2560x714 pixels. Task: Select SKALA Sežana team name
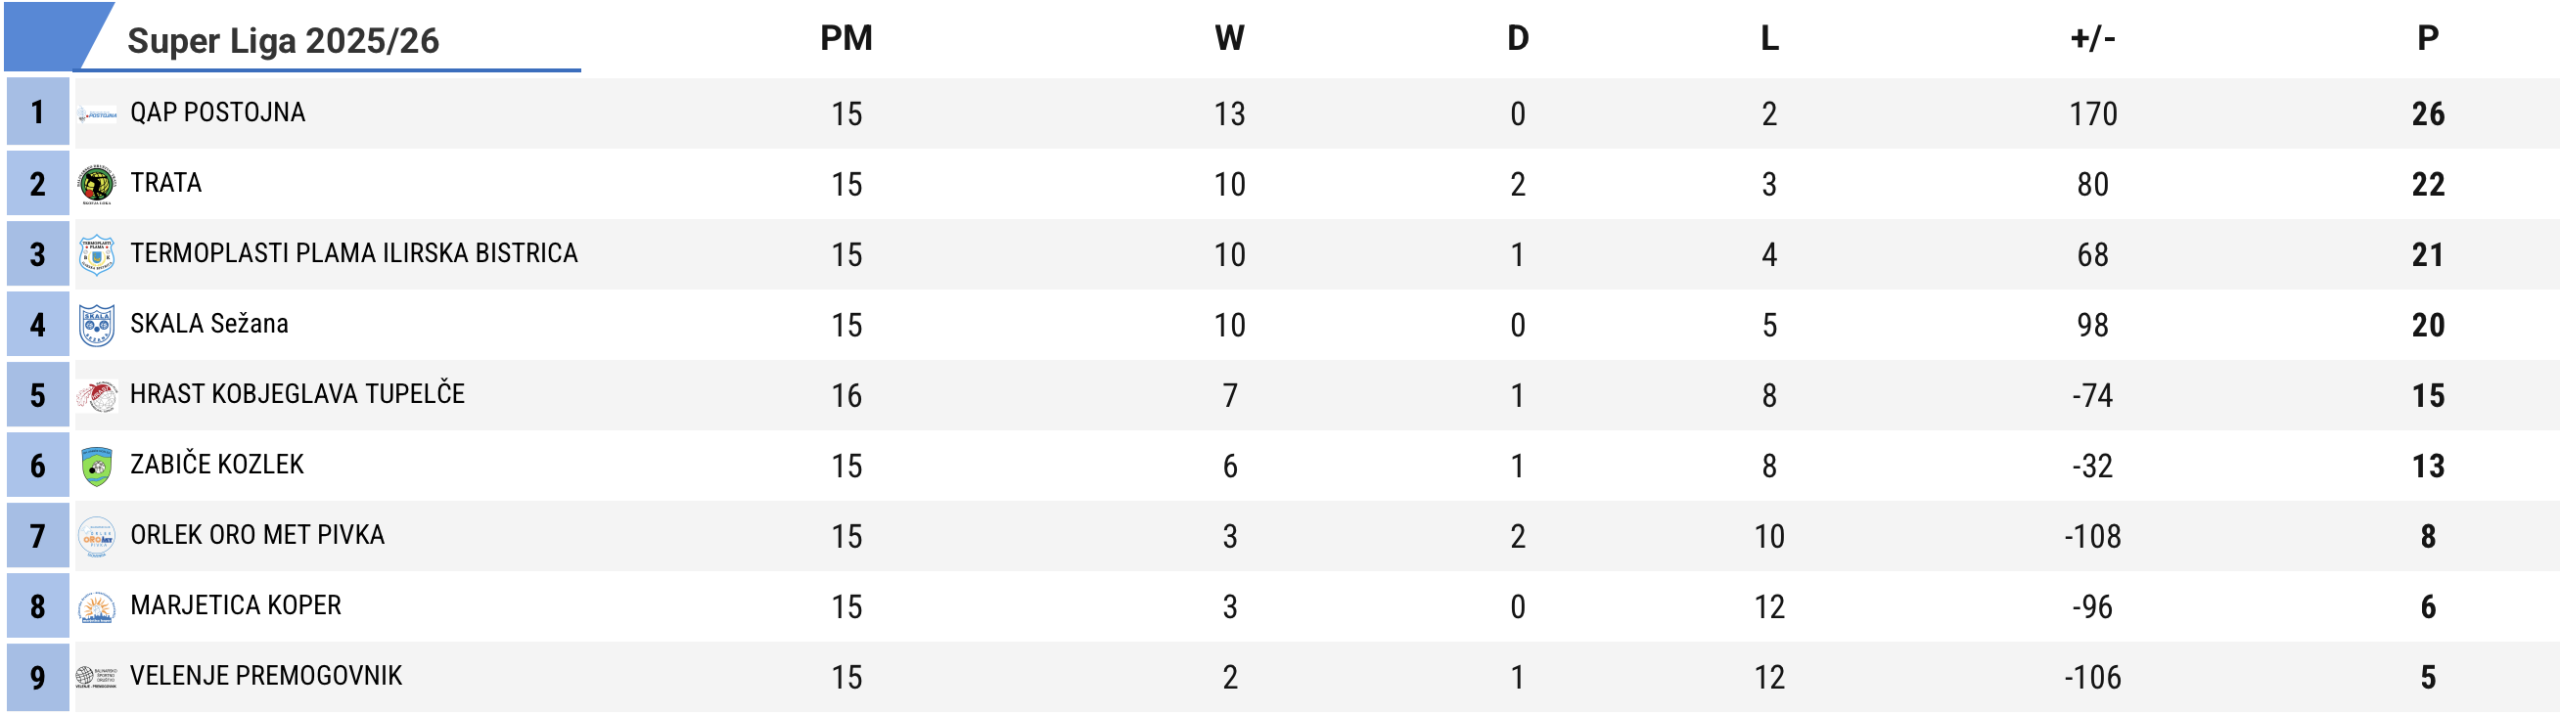coord(209,324)
